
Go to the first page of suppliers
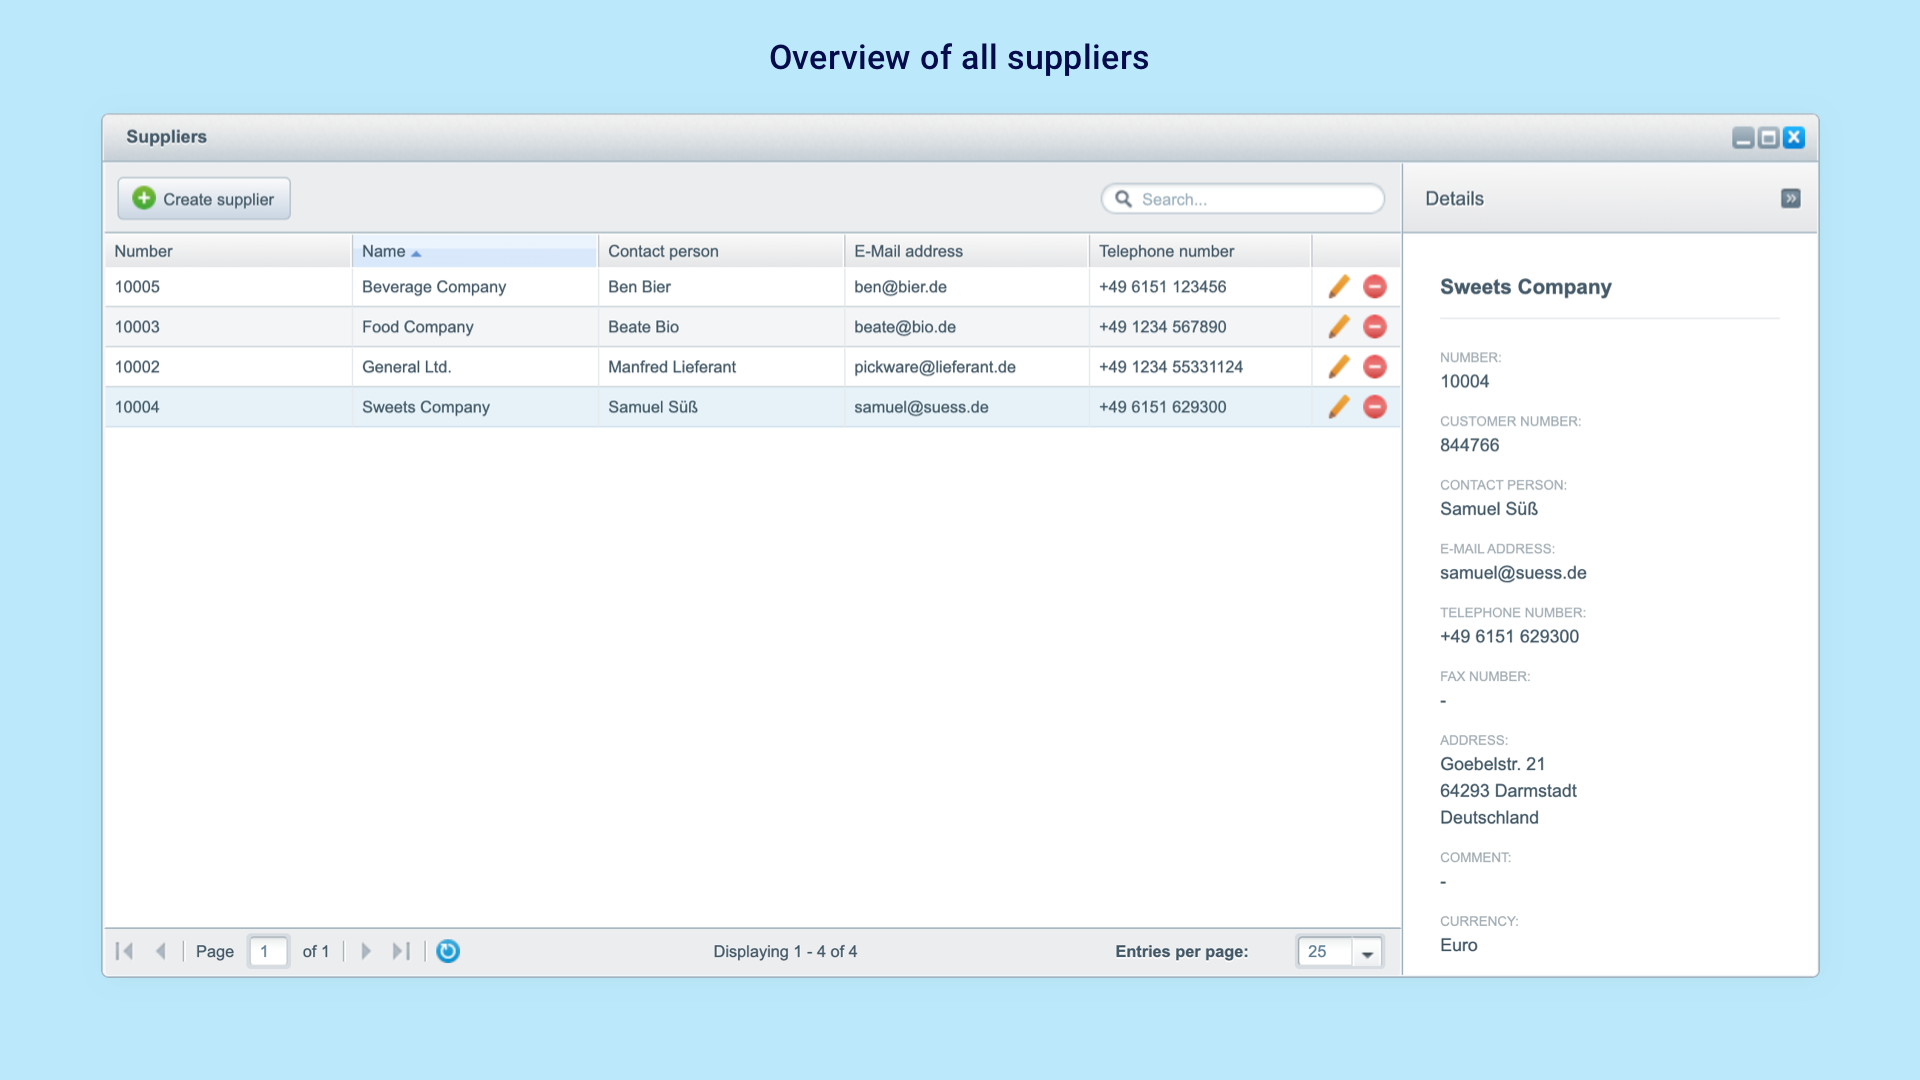124,951
